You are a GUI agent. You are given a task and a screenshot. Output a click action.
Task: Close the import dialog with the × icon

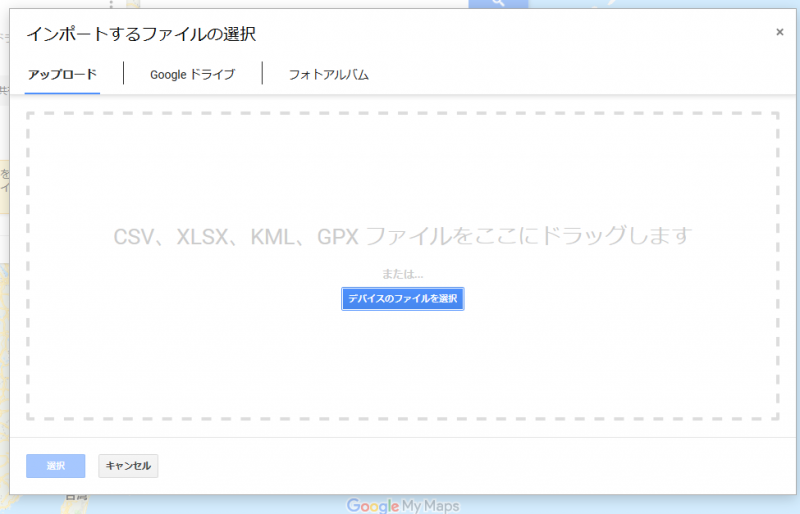tap(780, 32)
